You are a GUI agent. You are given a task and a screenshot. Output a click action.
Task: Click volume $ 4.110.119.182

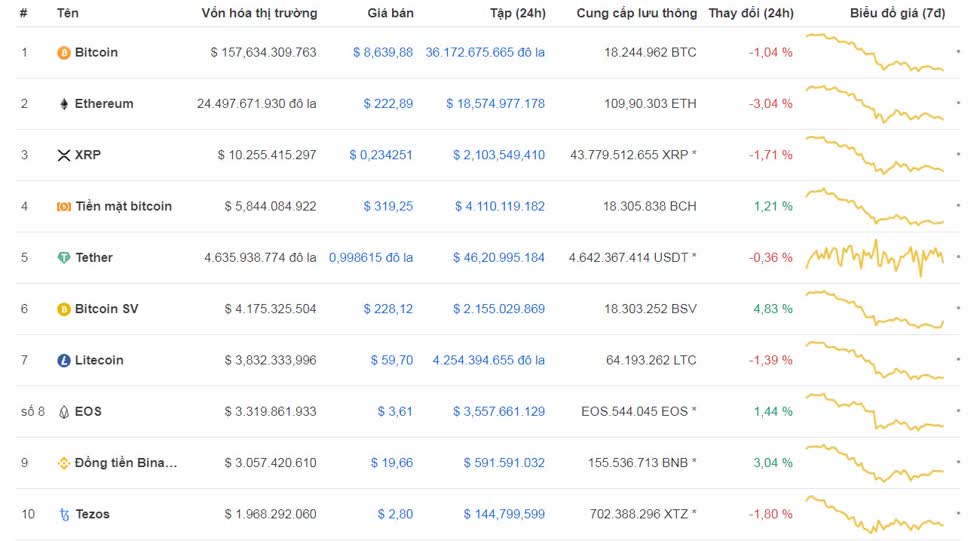tap(499, 206)
